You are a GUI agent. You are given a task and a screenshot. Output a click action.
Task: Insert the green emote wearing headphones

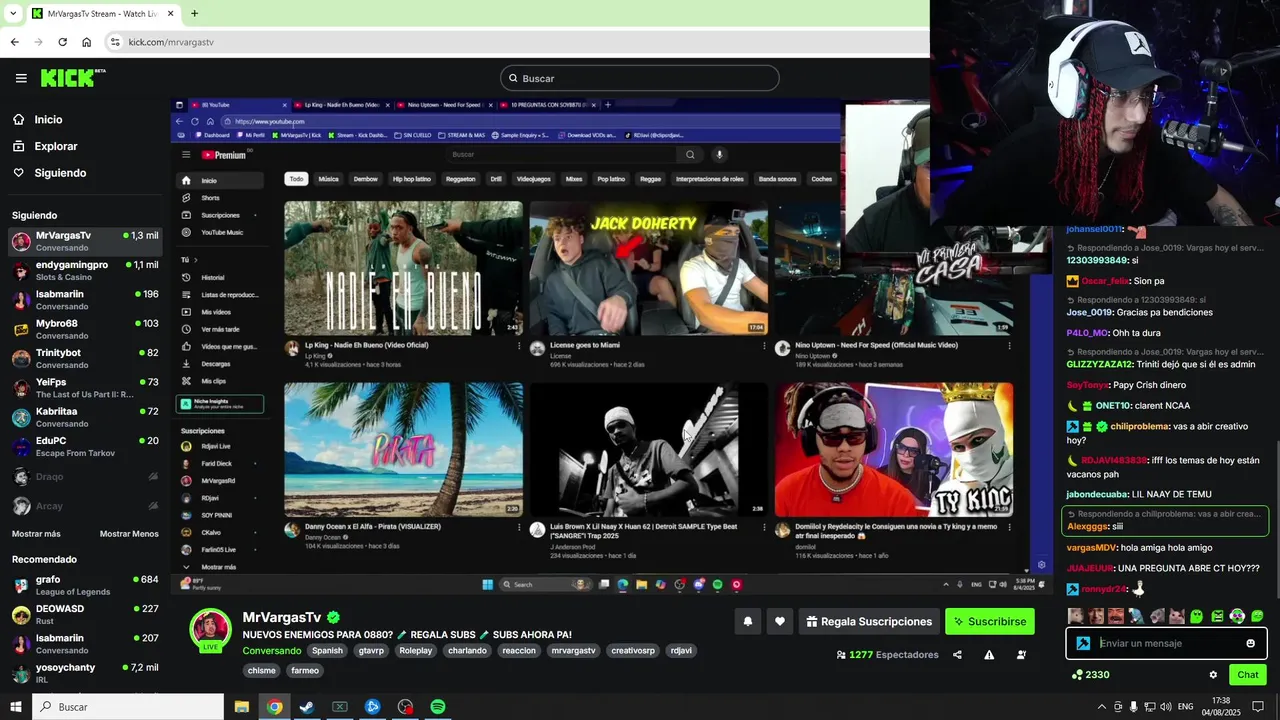[1237, 616]
